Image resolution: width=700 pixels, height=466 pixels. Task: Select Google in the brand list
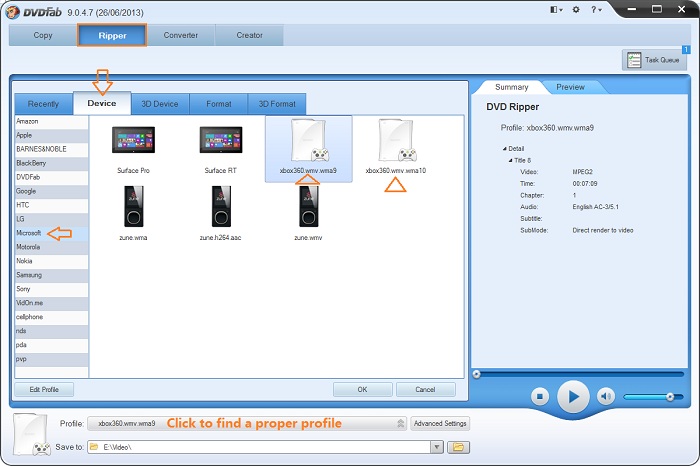point(51,191)
